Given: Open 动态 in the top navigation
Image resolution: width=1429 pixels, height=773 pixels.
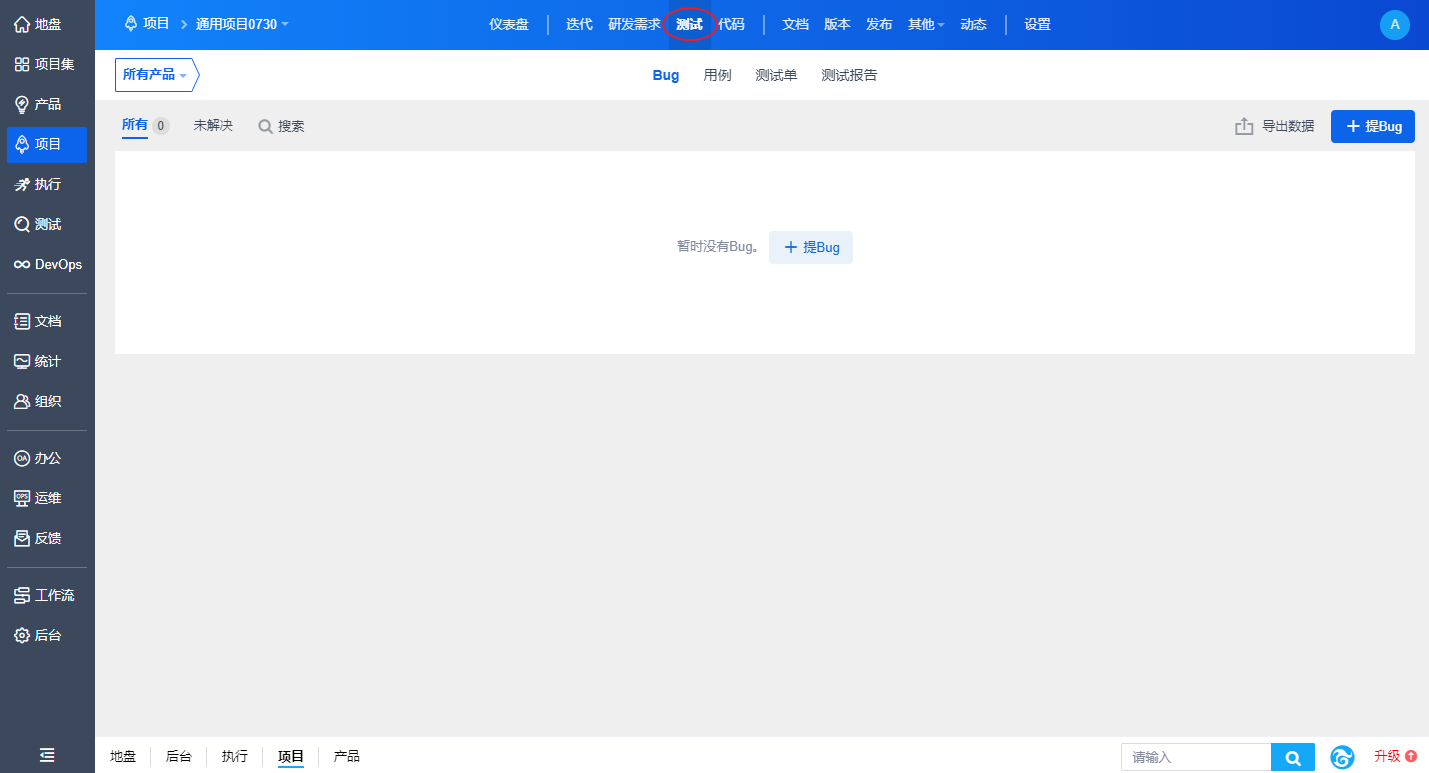Looking at the screenshot, I should [973, 24].
